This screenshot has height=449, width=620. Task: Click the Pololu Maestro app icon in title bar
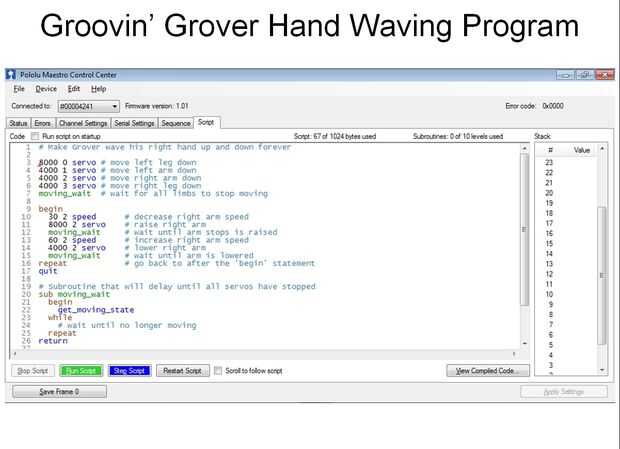11,74
